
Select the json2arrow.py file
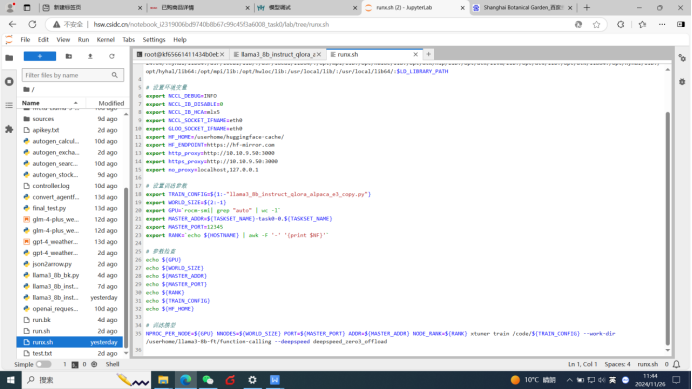pyautogui.click(x=70, y=264)
